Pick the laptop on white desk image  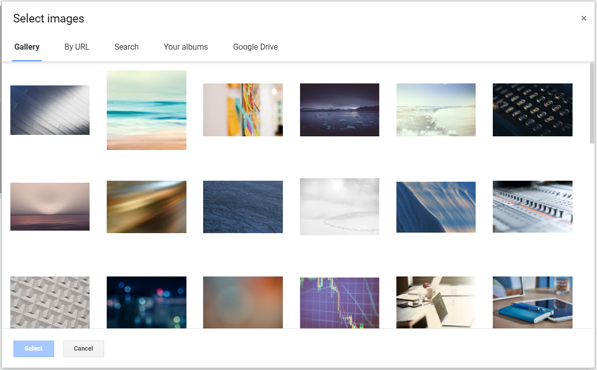[x=436, y=302]
